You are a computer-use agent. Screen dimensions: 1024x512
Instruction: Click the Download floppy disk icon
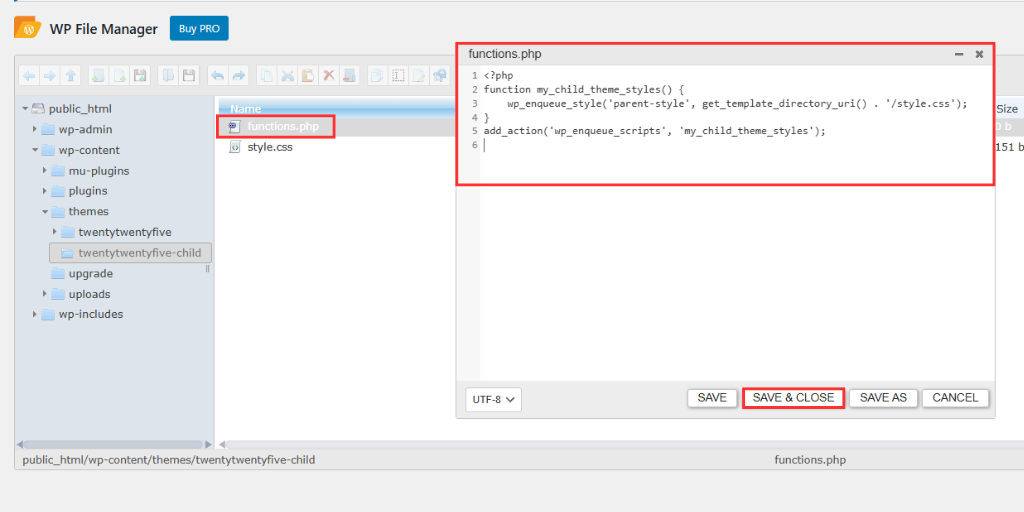click(x=189, y=76)
